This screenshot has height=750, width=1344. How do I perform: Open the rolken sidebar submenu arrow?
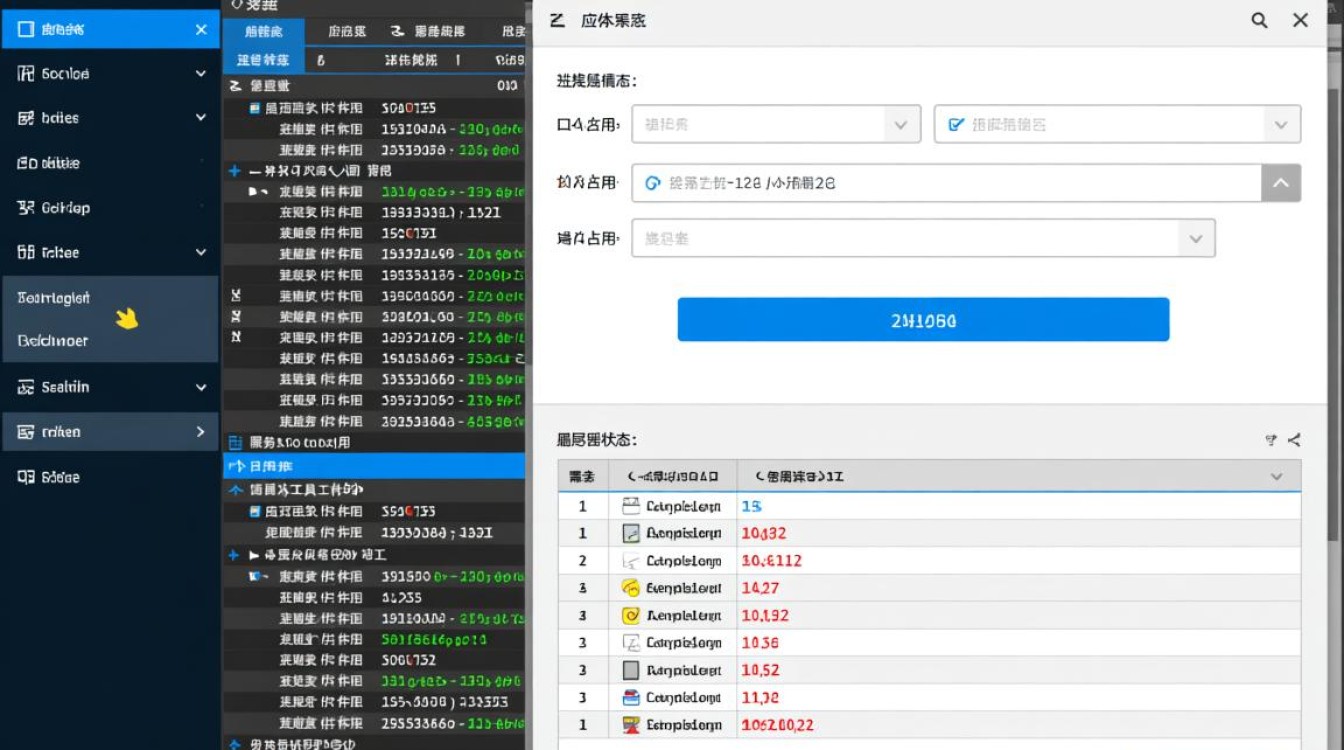pos(201,432)
